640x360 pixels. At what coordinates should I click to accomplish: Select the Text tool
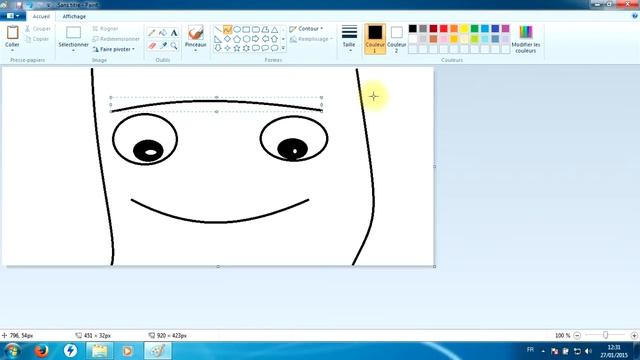pyautogui.click(x=174, y=33)
